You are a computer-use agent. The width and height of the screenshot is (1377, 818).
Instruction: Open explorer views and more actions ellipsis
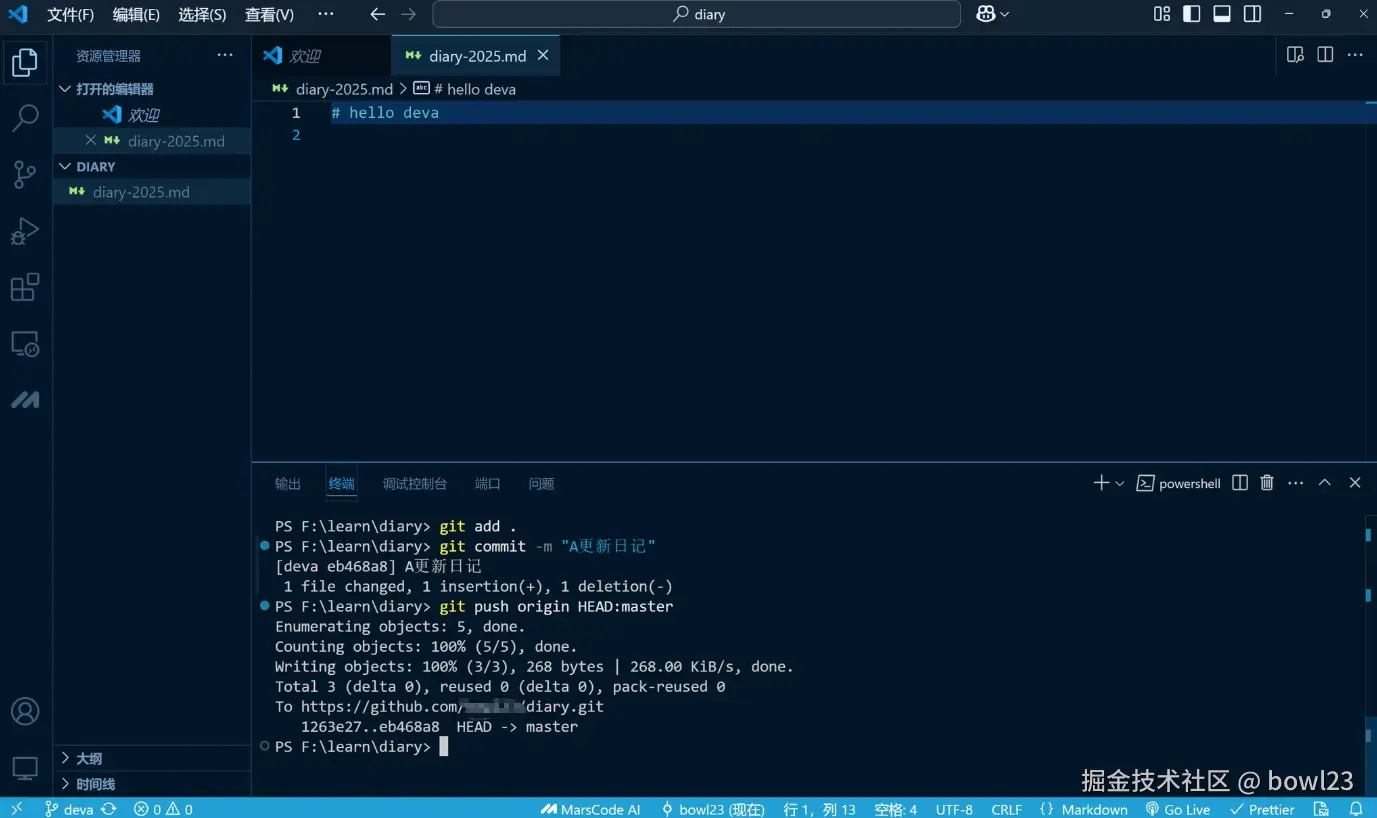pos(225,55)
